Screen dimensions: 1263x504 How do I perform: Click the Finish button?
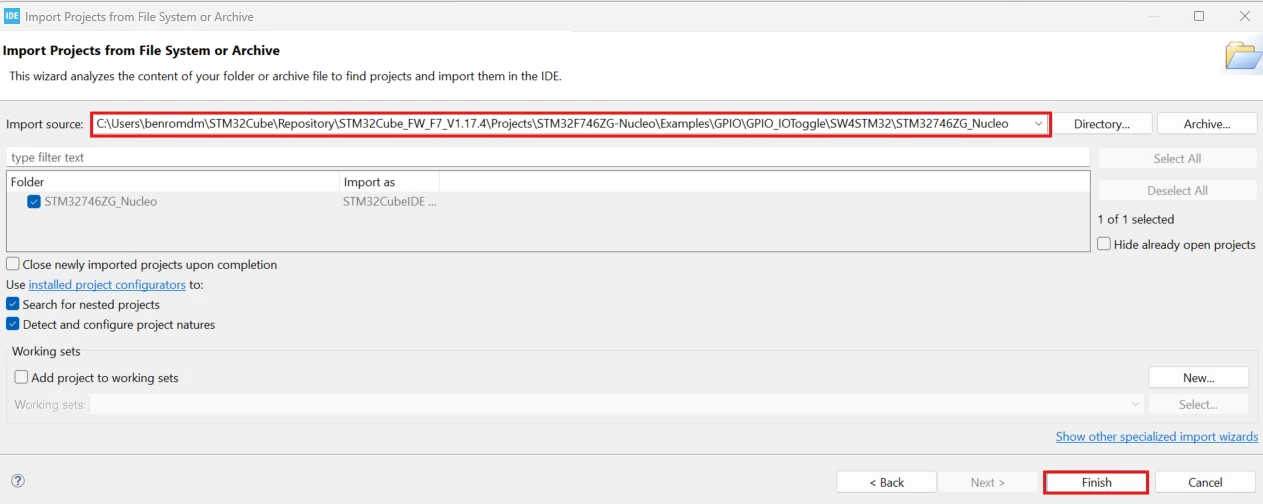click(1096, 482)
